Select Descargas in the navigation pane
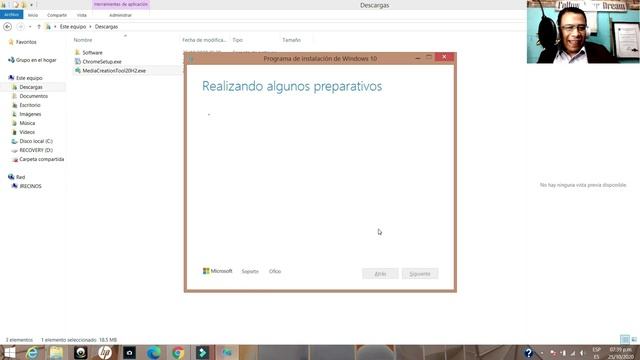 [x=31, y=87]
